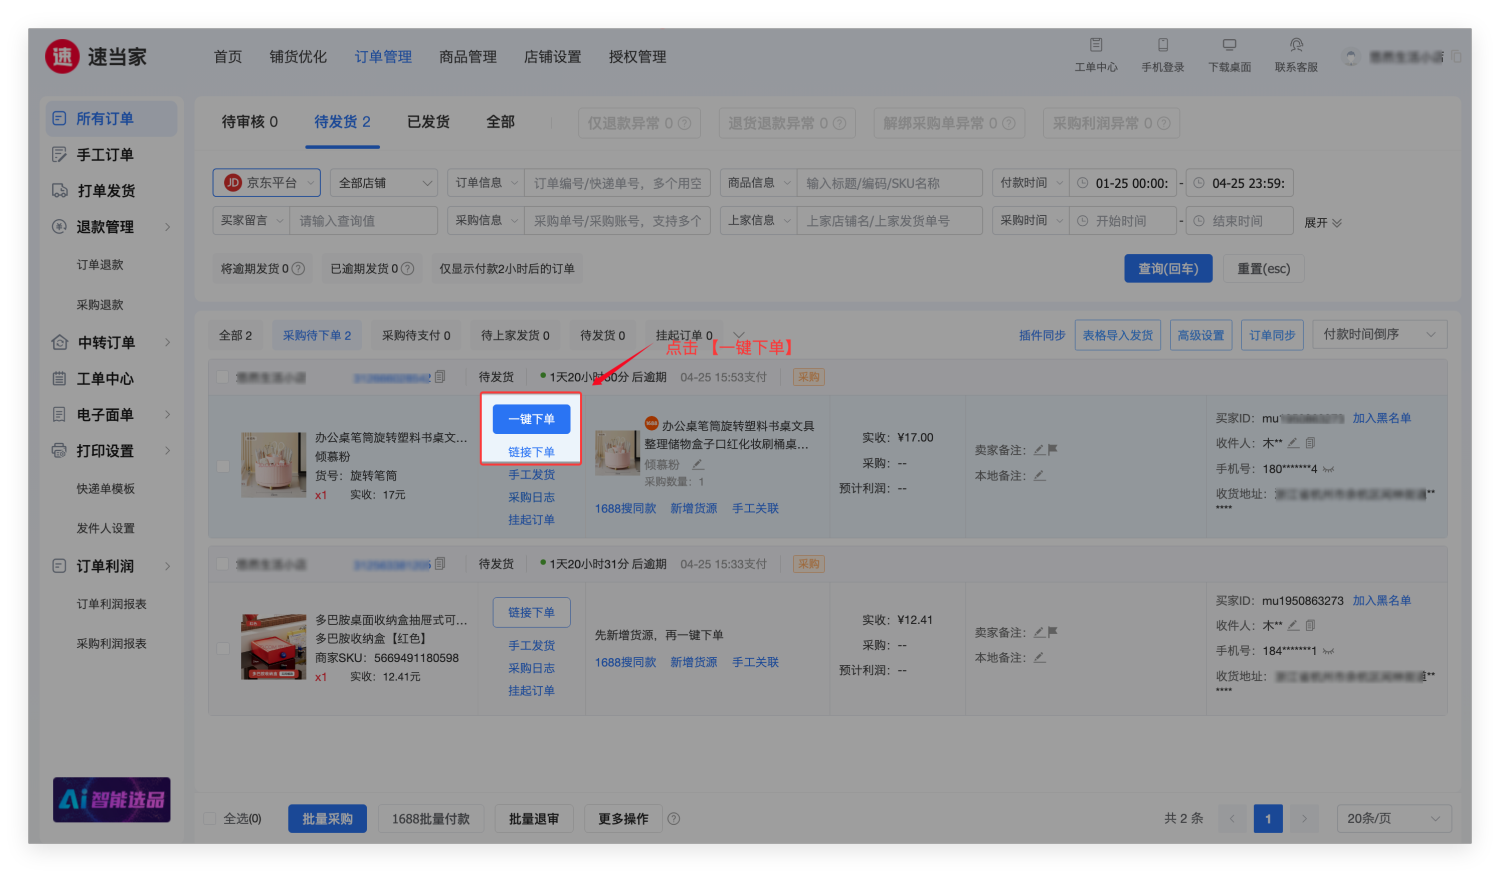Open the 20条/页 page size dropdown

pos(1393,819)
